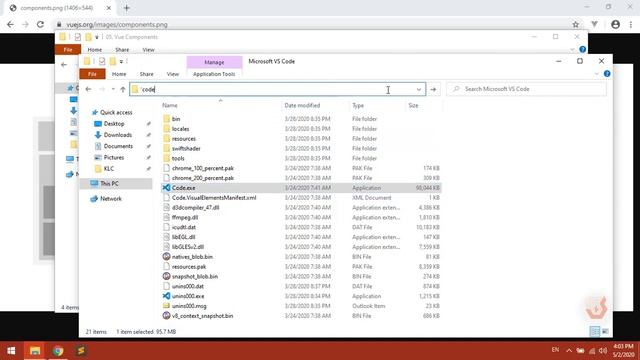640x360 pixels.
Task: Open Chrome profile avatar menu
Action: (x=616, y=24)
